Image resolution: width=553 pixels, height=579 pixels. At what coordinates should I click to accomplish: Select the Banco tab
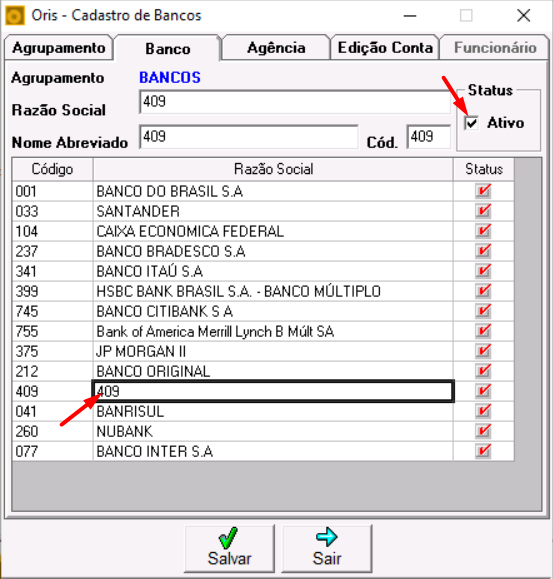[168, 48]
